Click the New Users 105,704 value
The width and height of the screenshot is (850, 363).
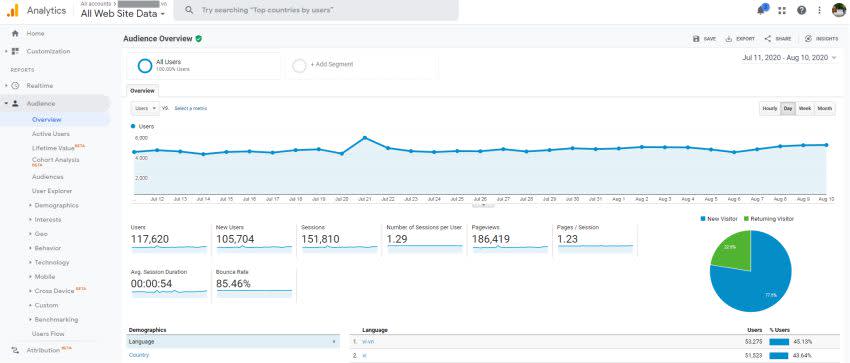(x=235, y=239)
